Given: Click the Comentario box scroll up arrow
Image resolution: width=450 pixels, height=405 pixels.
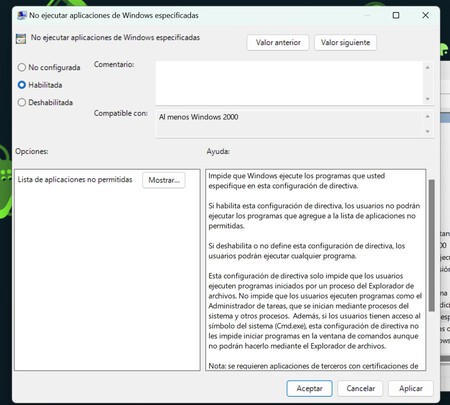Looking at the screenshot, I should (x=428, y=68).
